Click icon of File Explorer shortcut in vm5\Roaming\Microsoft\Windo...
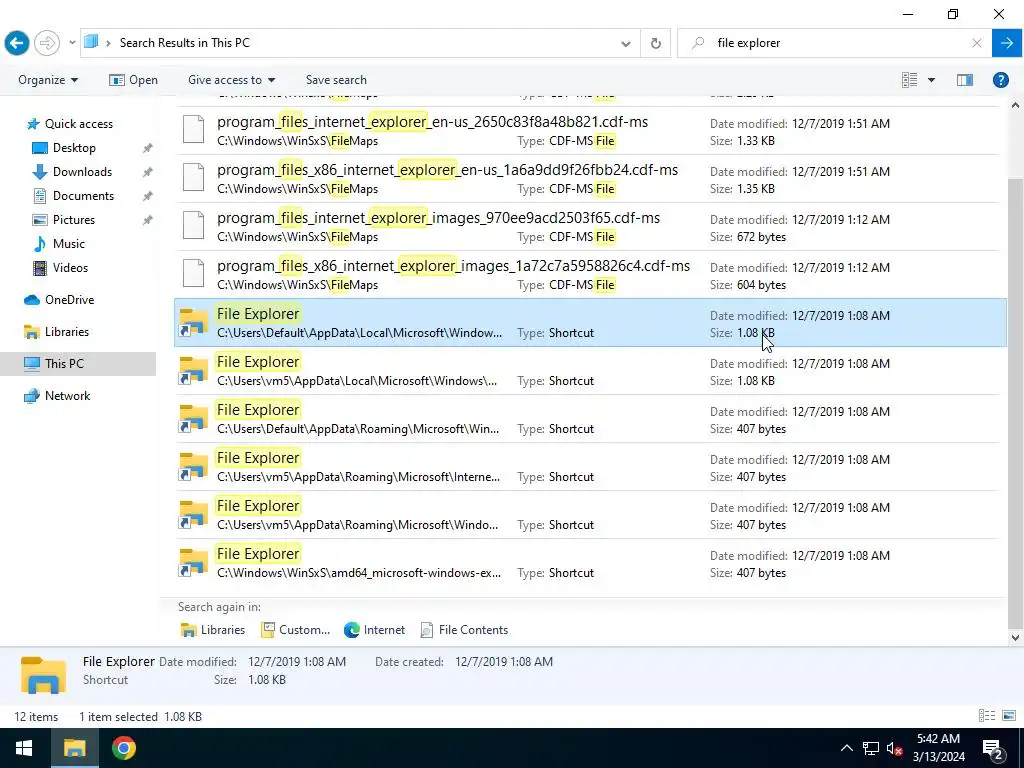The image size is (1024, 768). pyautogui.click(x=193, y=515)
